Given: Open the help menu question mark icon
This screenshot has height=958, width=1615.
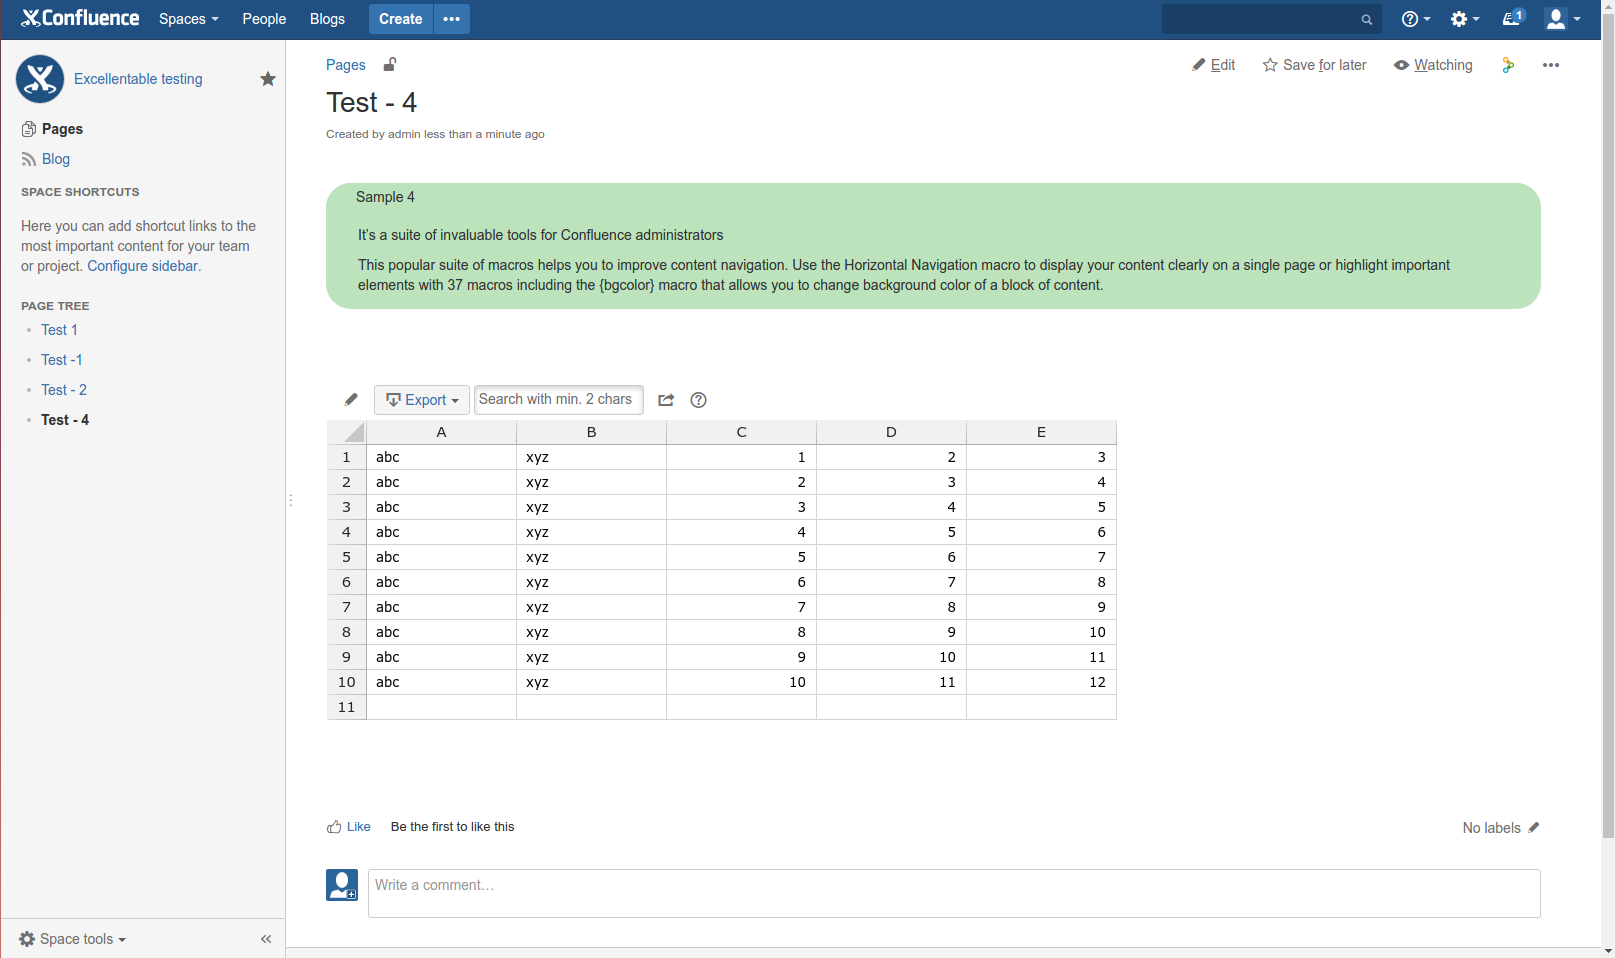Looking at the screenshot, I should click(x=1410, y=19).
